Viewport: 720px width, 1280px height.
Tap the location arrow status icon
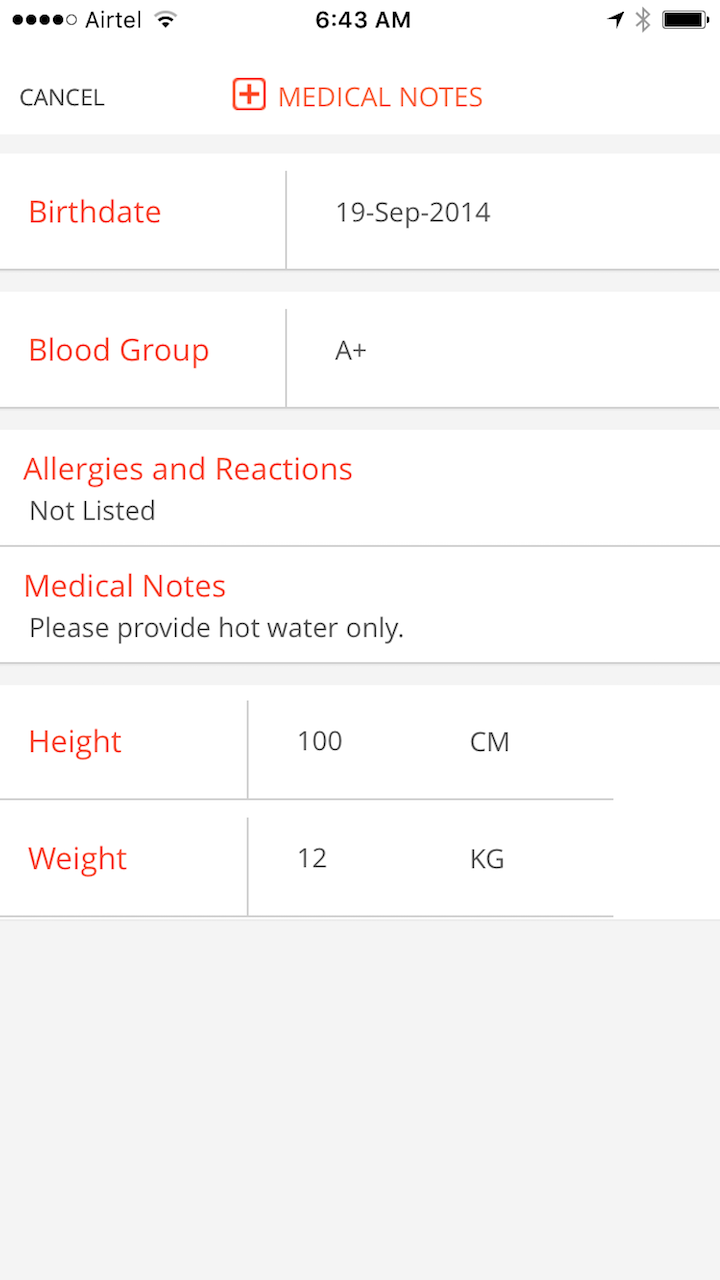click(617, 20)
